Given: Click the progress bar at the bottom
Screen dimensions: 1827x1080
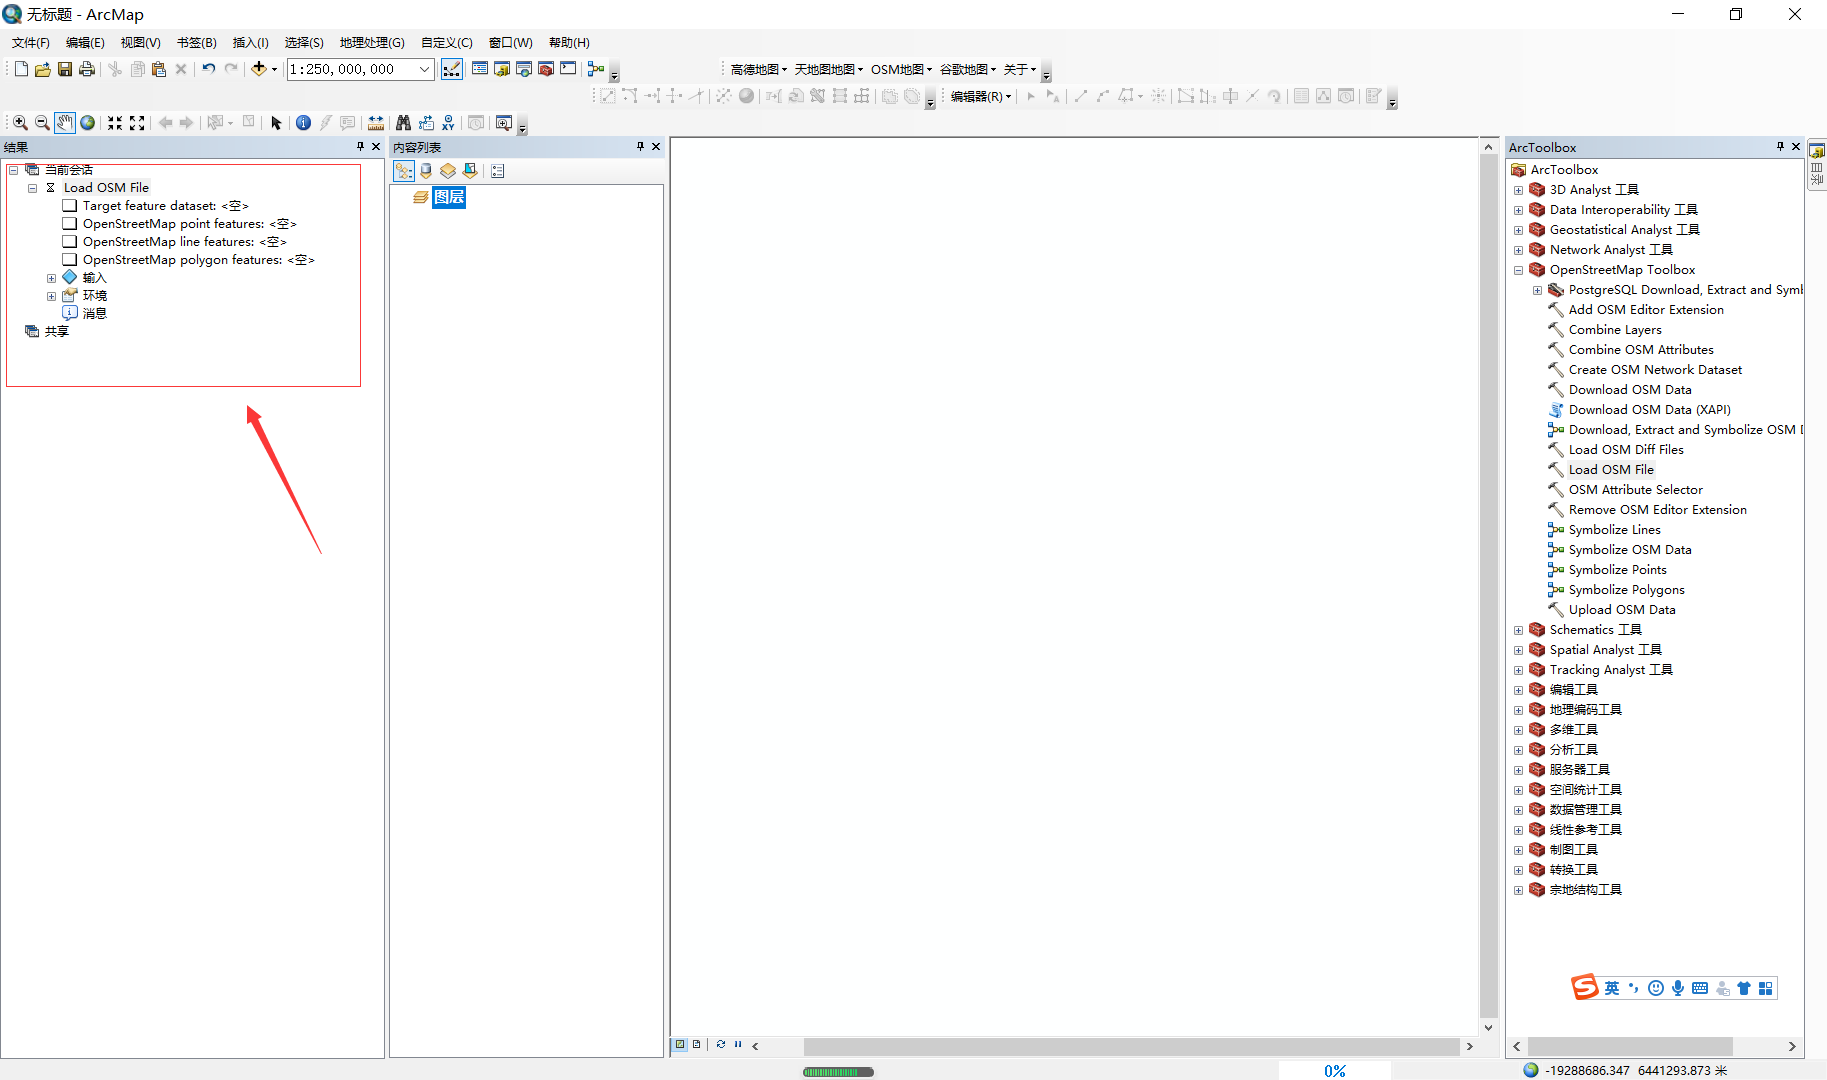Looking at the screenshot, I should point(838,1071).
